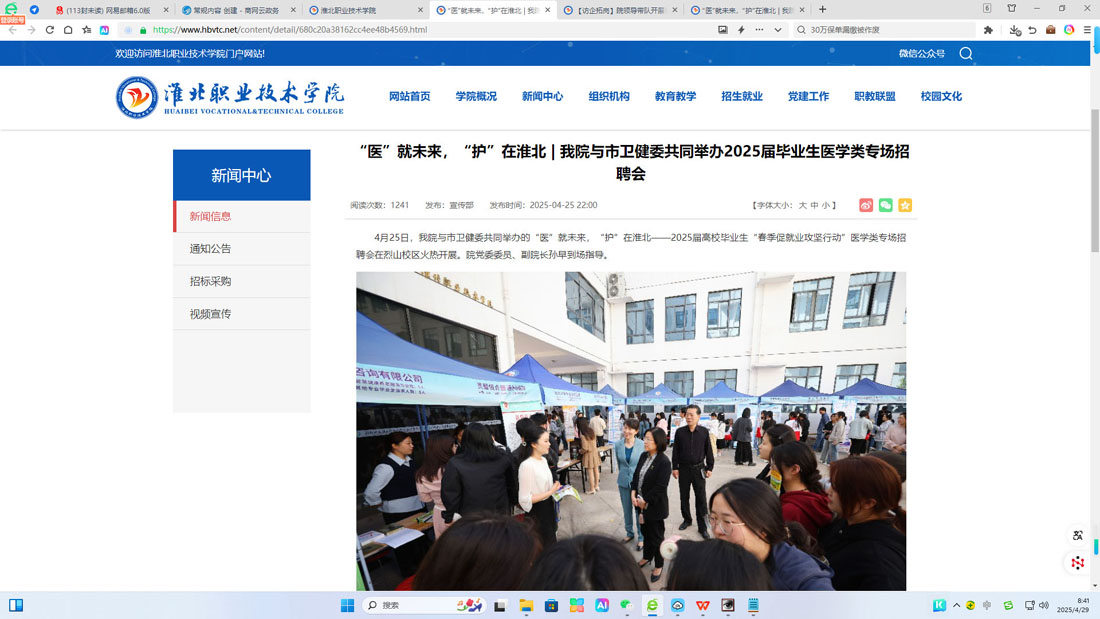Expand the system tray hidden icons chevron
This screenshot has width=1100, height=619.
[956, 605]
